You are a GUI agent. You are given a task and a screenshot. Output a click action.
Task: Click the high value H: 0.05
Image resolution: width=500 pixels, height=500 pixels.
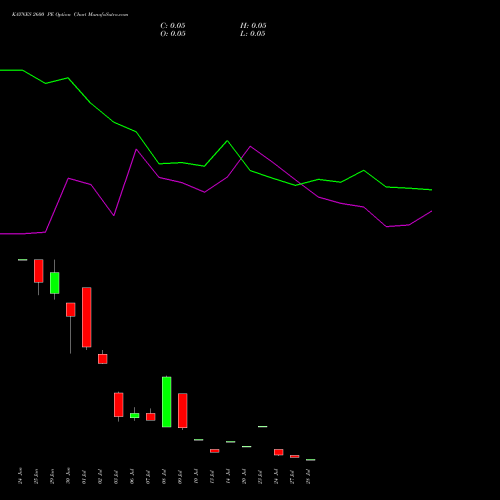tap(253, 26)
